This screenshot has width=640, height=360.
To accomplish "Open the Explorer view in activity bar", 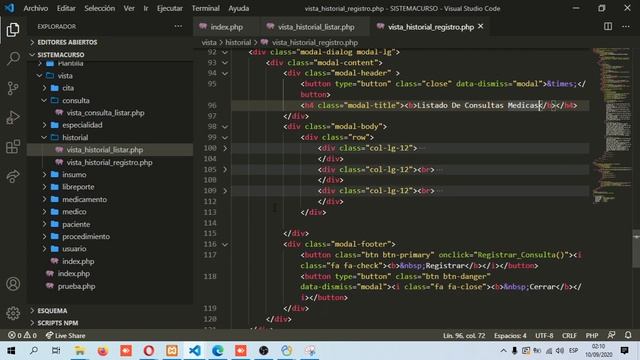I will pyautogui.click(x=13, y=30).
